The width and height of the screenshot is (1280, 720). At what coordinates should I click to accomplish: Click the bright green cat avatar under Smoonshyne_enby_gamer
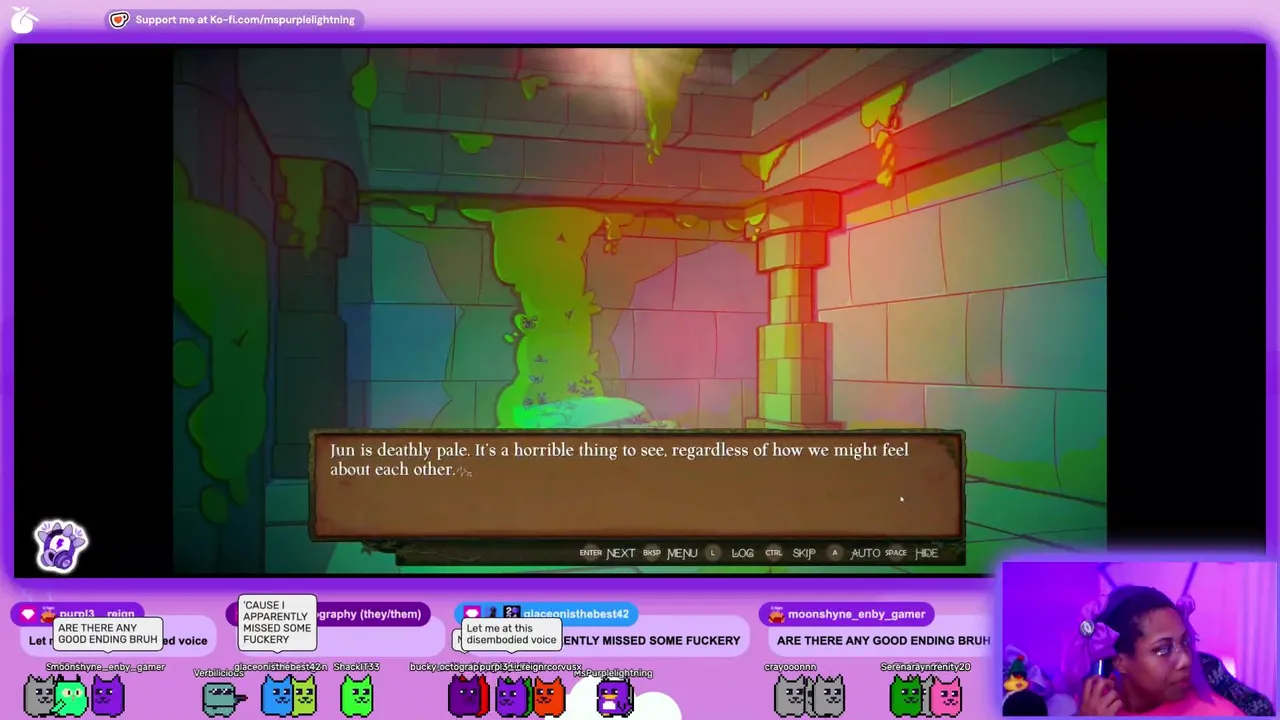[71, 696]
